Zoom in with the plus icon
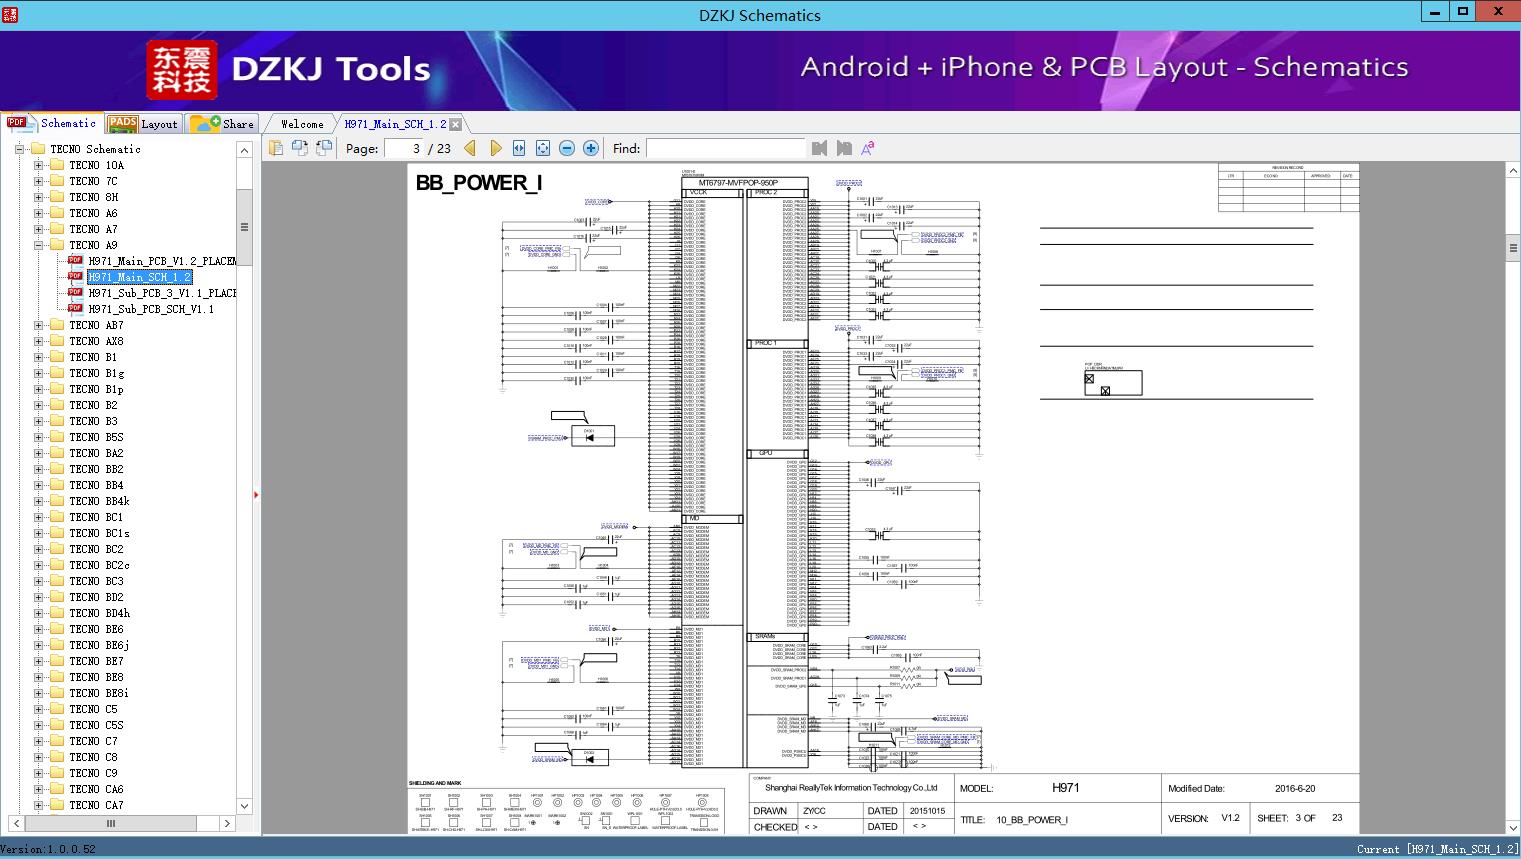This screenshot has width=1521, height=859. (x=591, y=148)
